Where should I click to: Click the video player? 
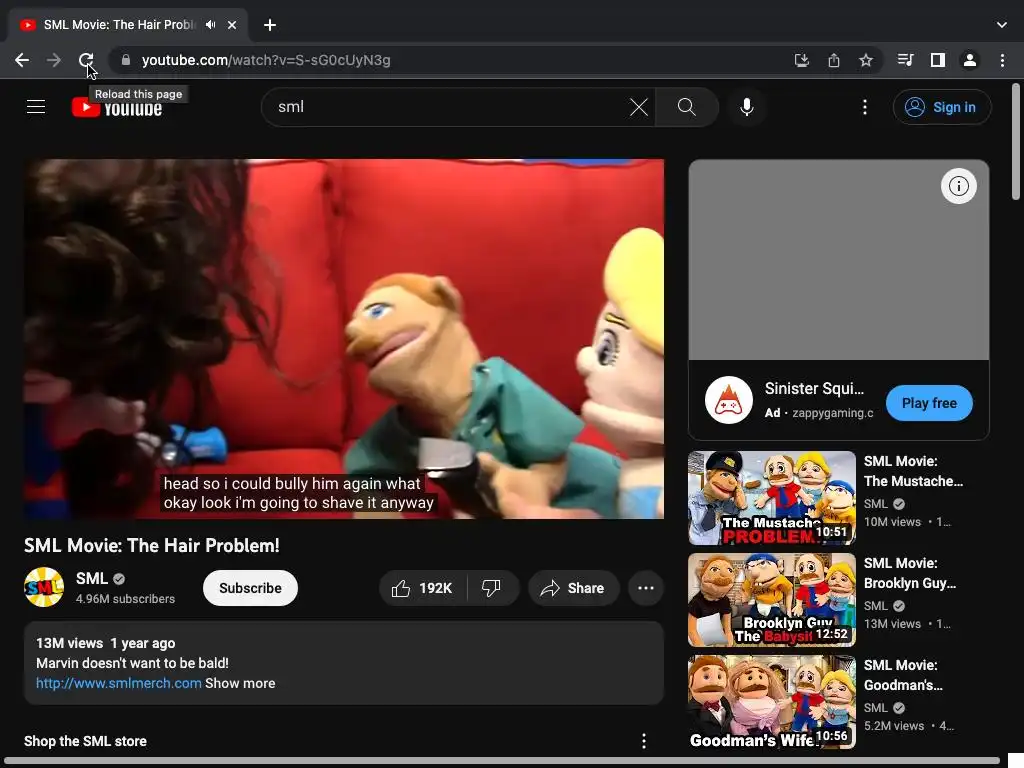344,339
